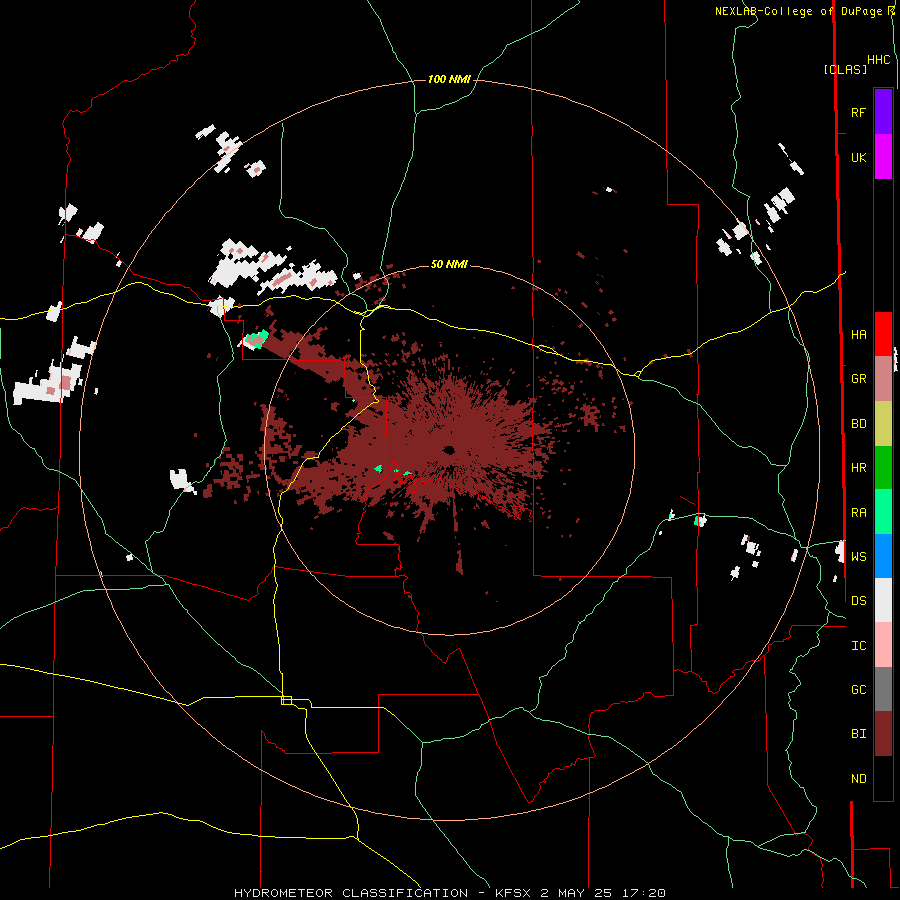Click the 50 NMI range ring label
Screen dimensions: 900x900
coord(449,264)
